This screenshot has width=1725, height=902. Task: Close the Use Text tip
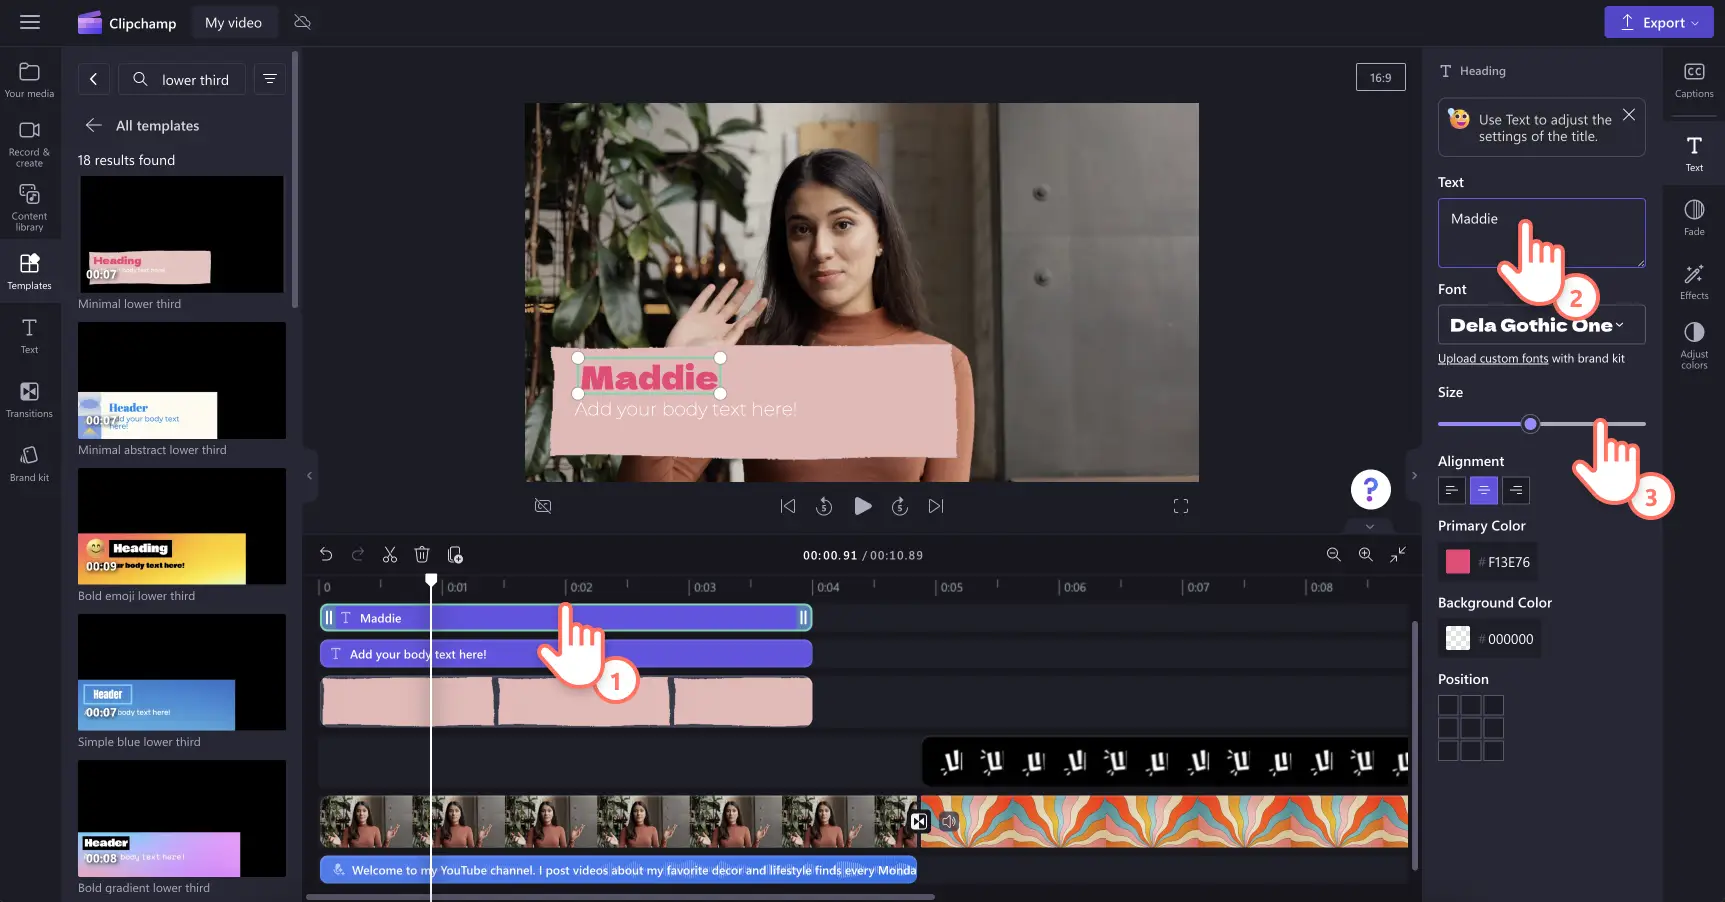[x=1629, y=115]
